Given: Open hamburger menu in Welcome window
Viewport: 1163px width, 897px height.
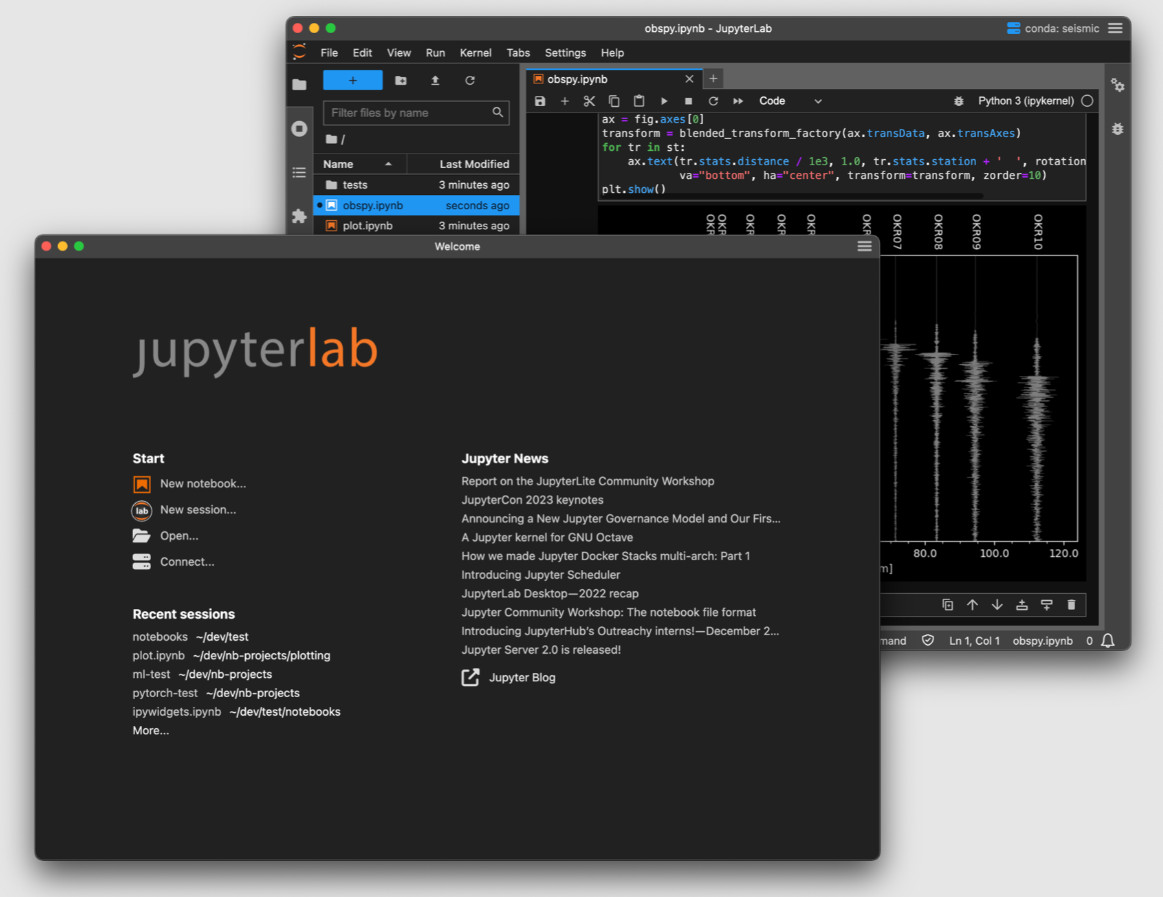Looking at the screenshot, I should coord(864,246).
